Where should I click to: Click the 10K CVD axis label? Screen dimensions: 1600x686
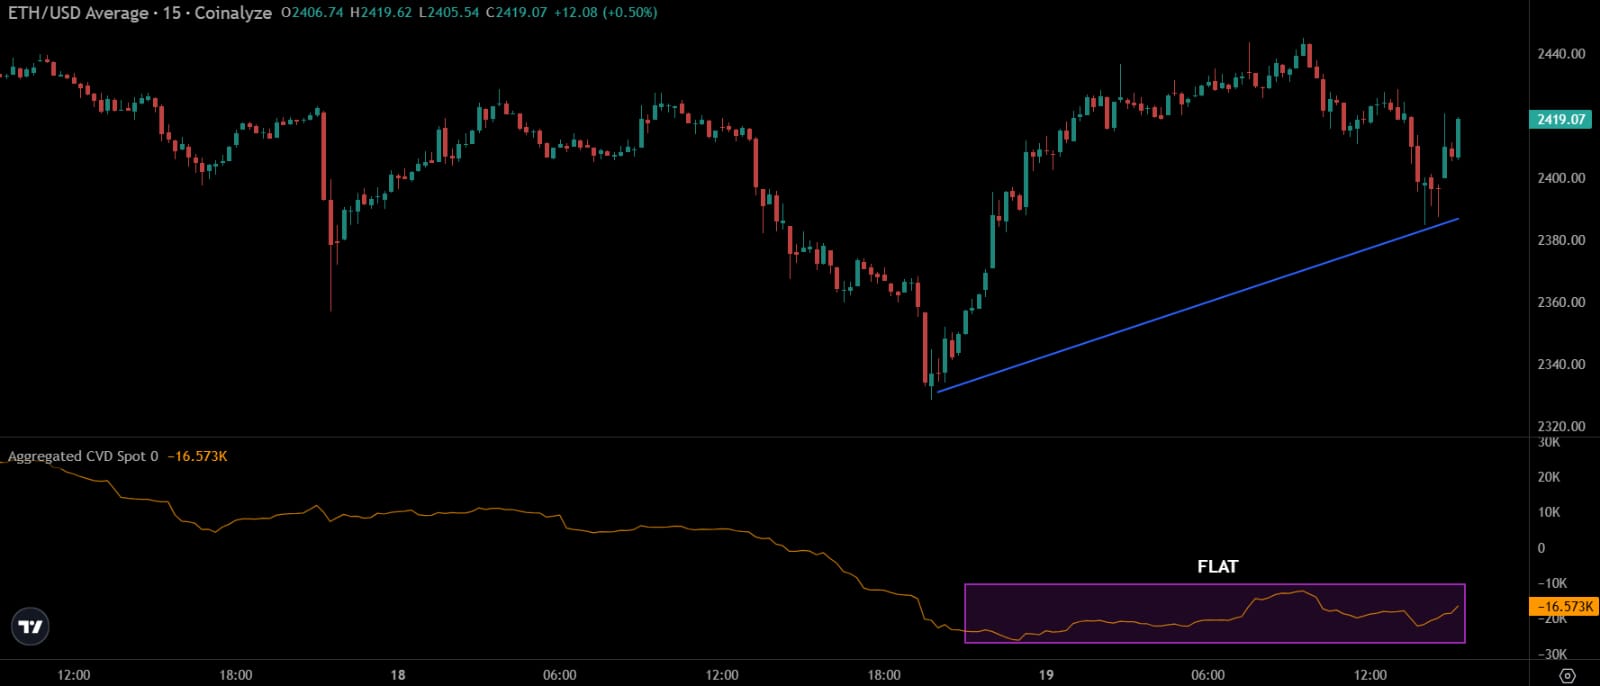coord(1548,512)
